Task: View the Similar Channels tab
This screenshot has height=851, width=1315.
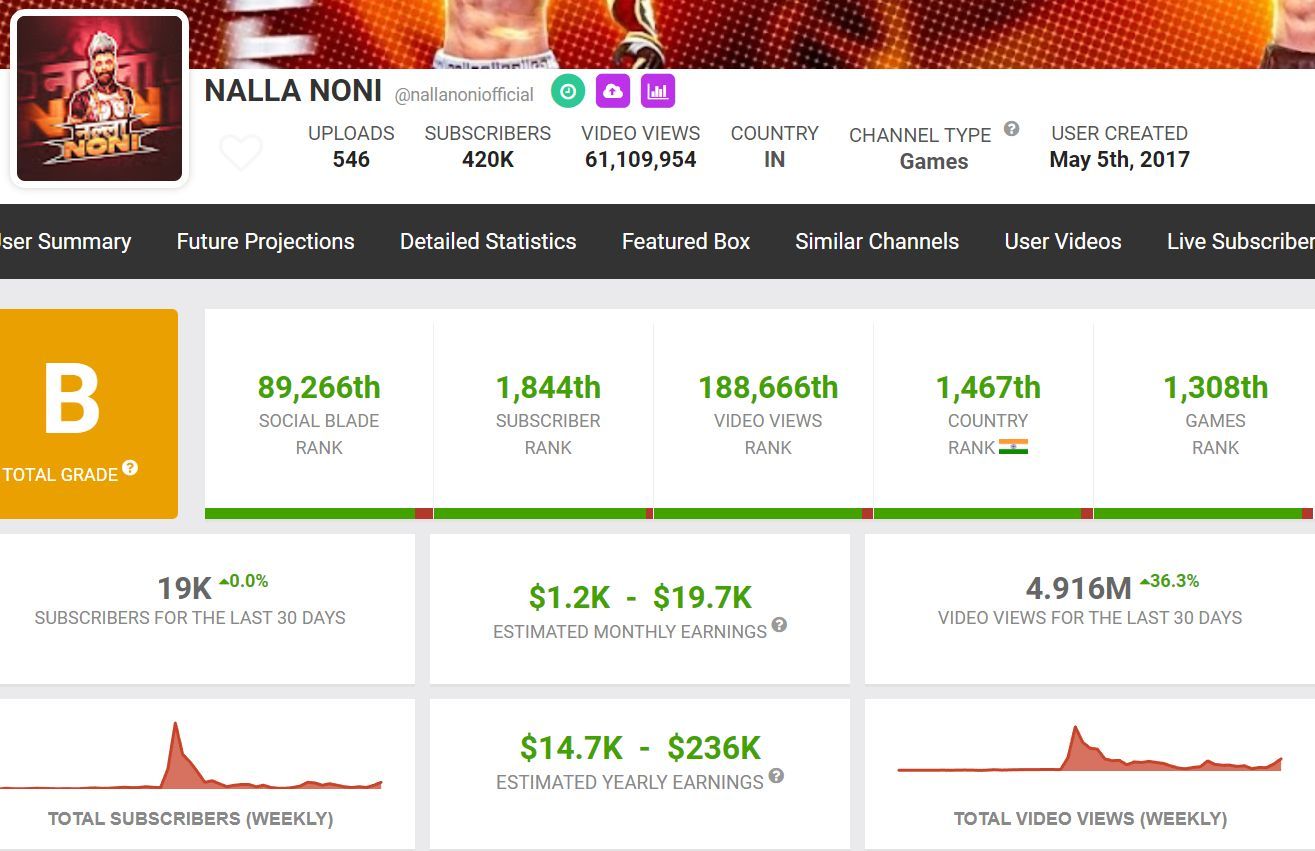Action: 877,241
